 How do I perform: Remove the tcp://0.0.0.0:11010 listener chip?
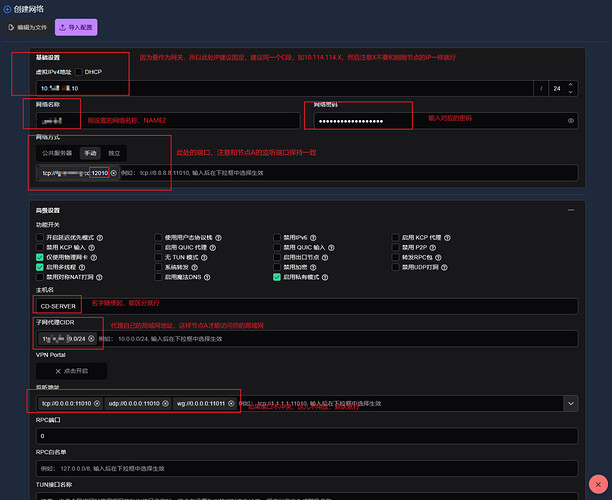click(97, 403)
